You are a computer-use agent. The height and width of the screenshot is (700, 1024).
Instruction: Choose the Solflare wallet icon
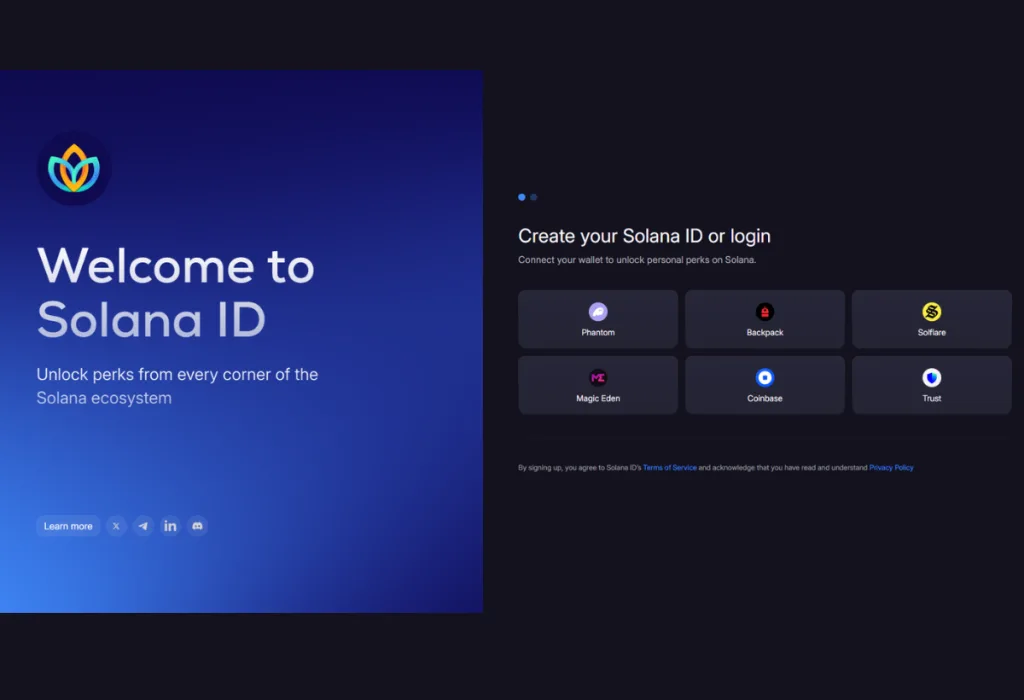point(931,312)
